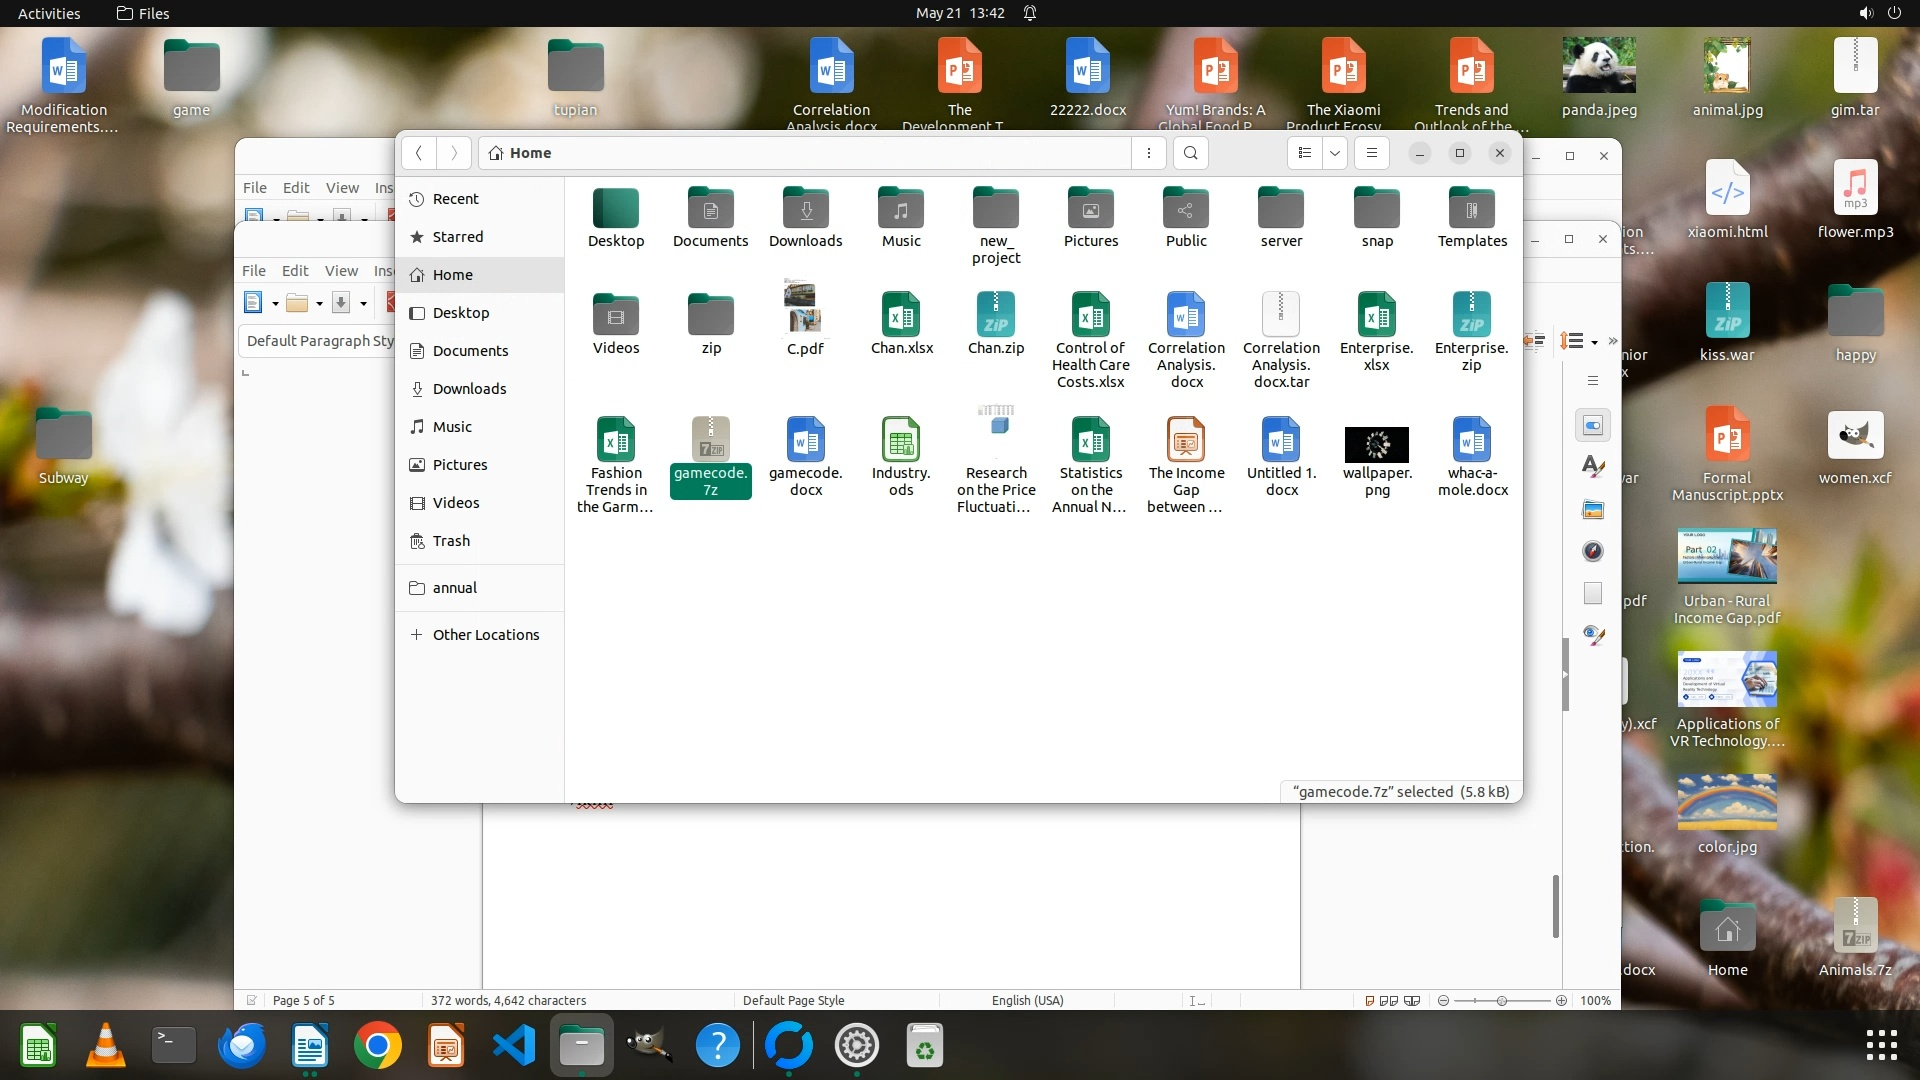Click Activities in the top bar

[x=49, y=13]
